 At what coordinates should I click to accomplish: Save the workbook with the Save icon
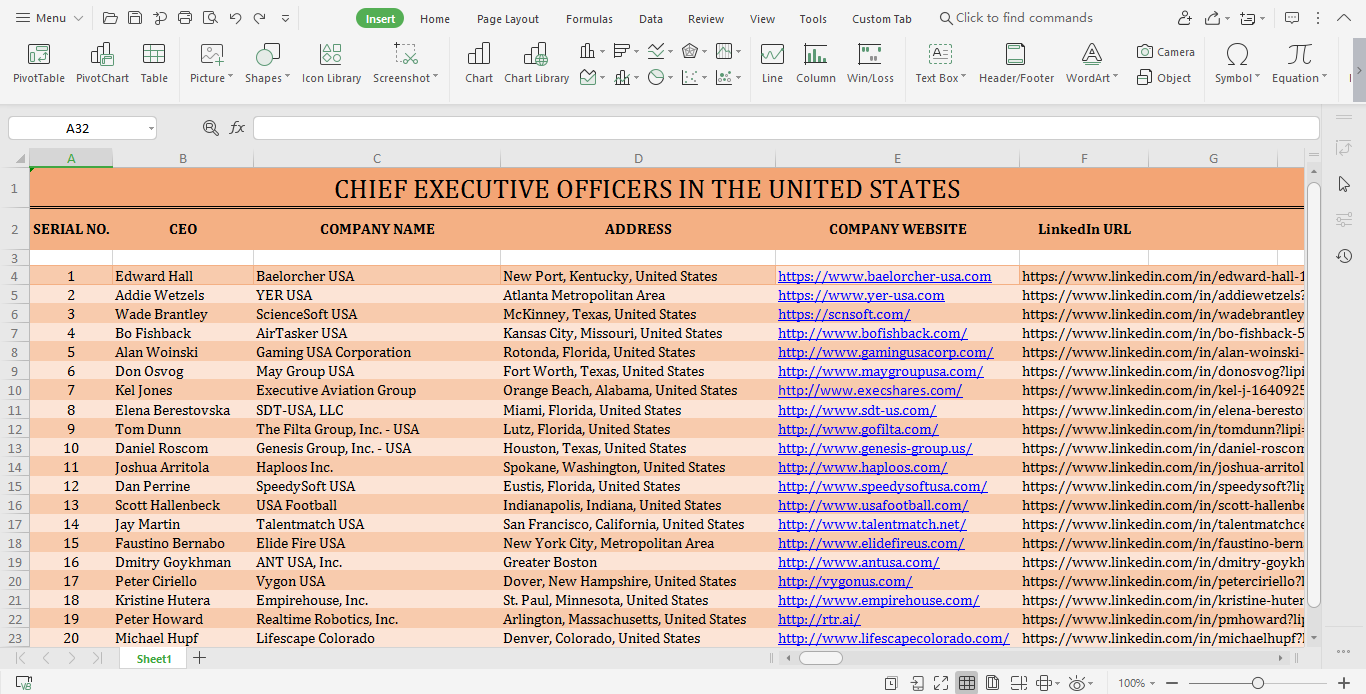tap(135, 18)
